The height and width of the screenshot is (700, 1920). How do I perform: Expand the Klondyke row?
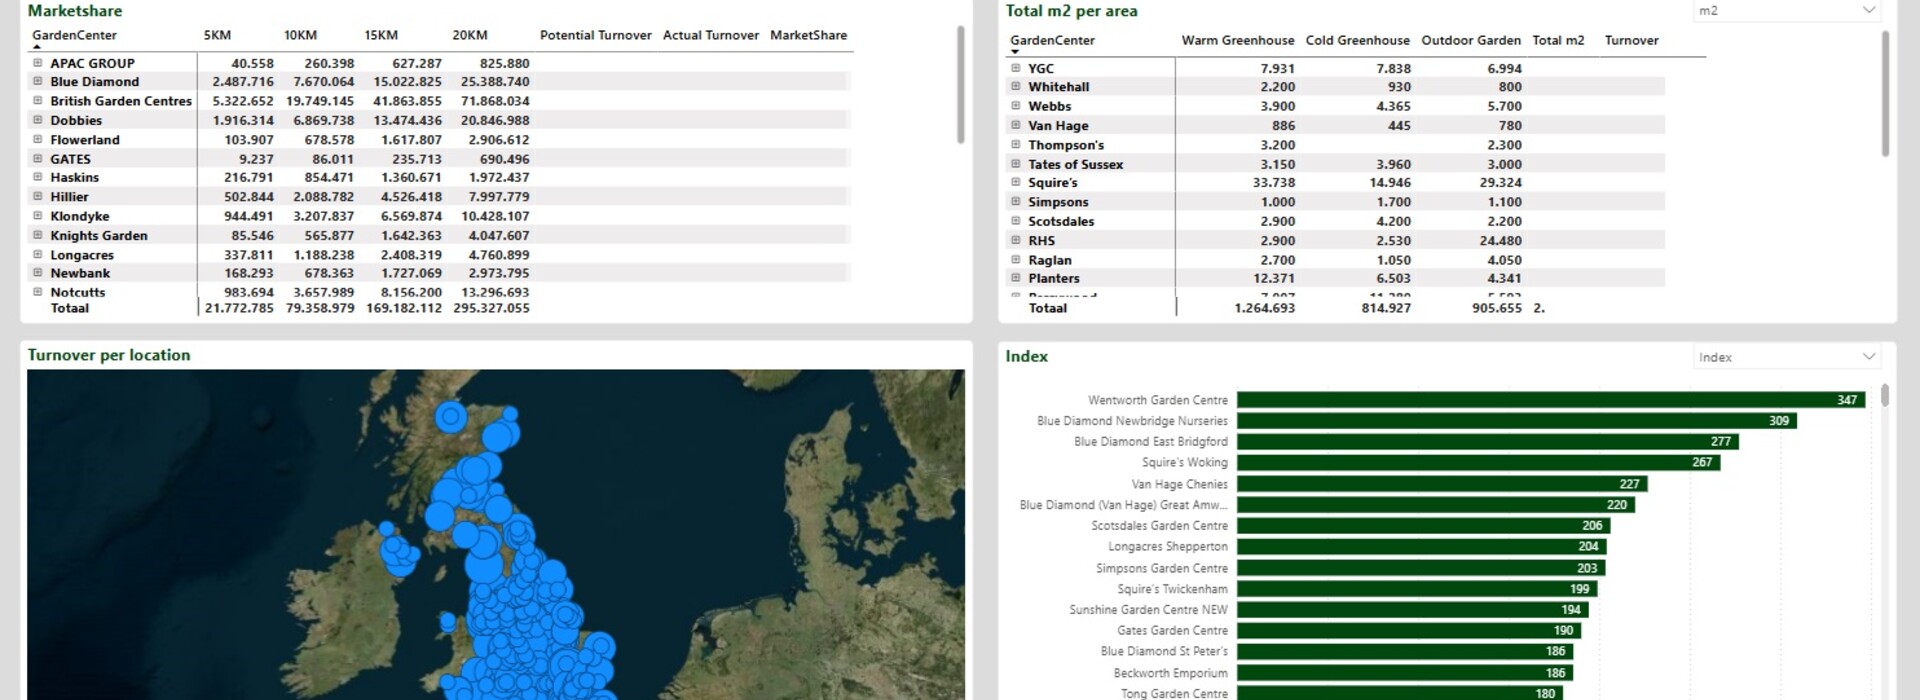point(38,215)
